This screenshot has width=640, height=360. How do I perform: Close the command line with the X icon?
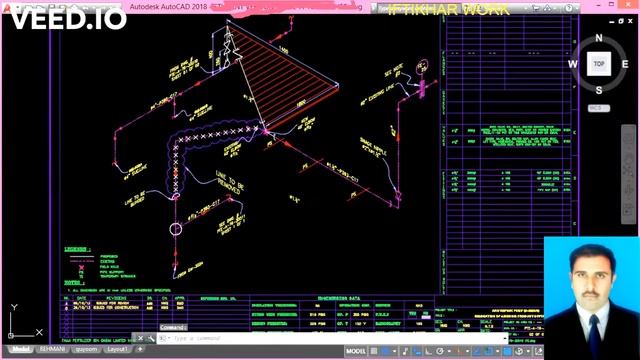[x=140, y=338]
